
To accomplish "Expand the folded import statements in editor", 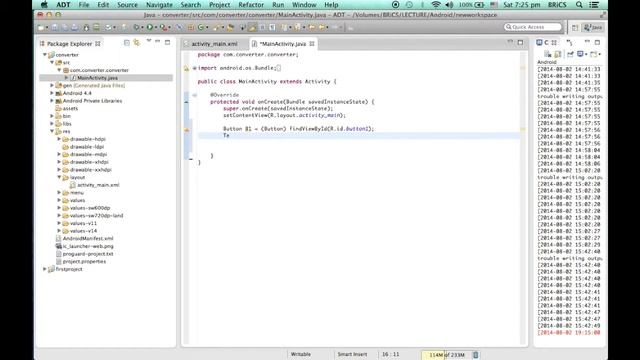I will pyautogui.click(x=194, y=68).
